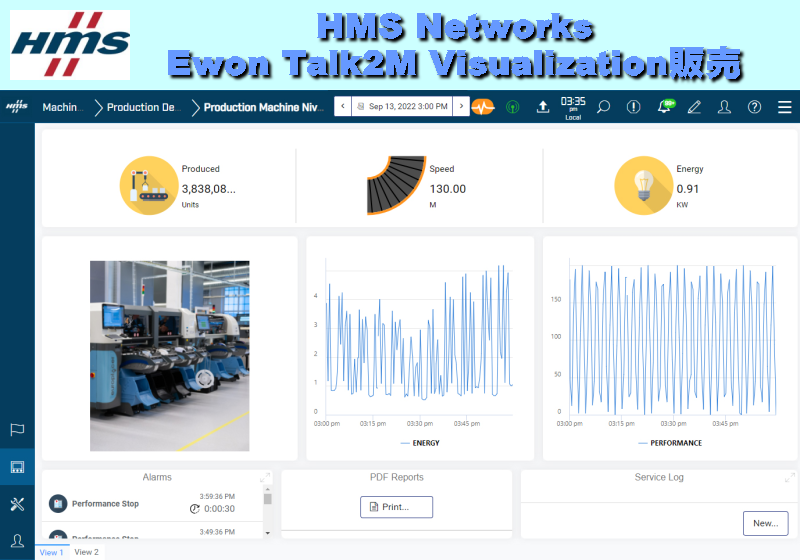This screenshot has height=560, width=800.
Task: Click the production machine photo
Action: tap(170, 356)
